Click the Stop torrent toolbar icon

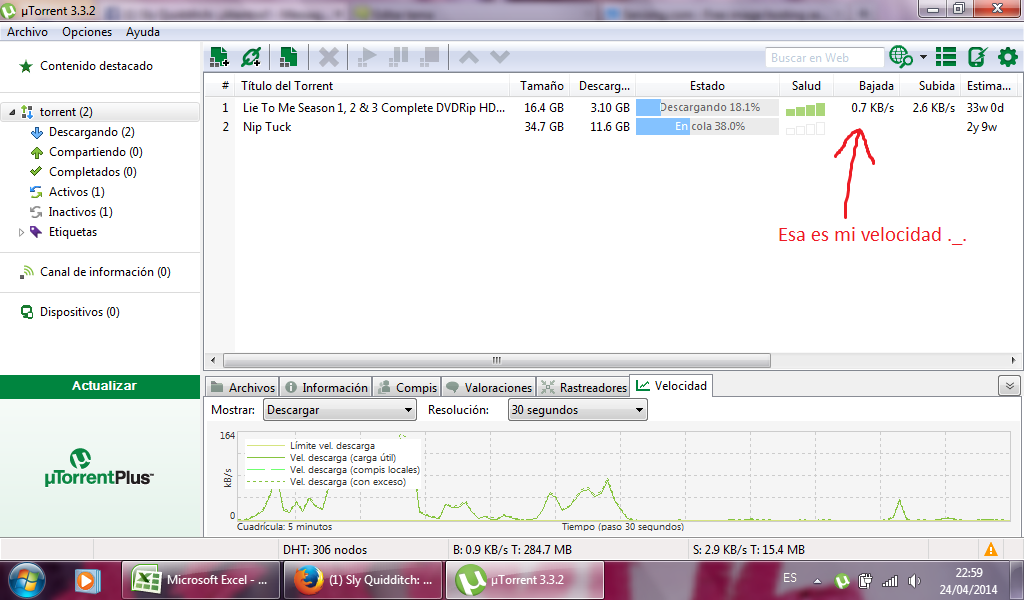coord(429,57)
